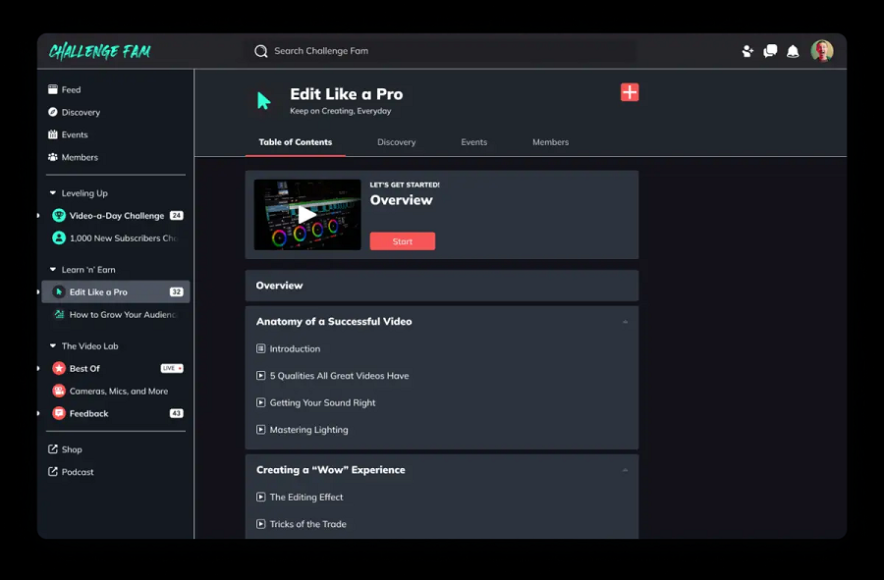Open the chat messages icon

(x=770, y=51)
